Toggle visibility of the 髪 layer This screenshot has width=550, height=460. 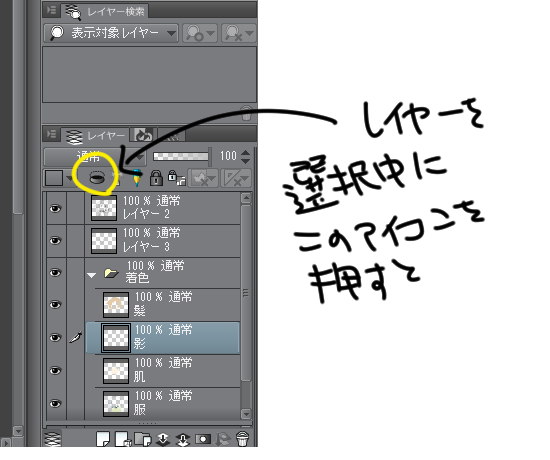tap(55, 304)
